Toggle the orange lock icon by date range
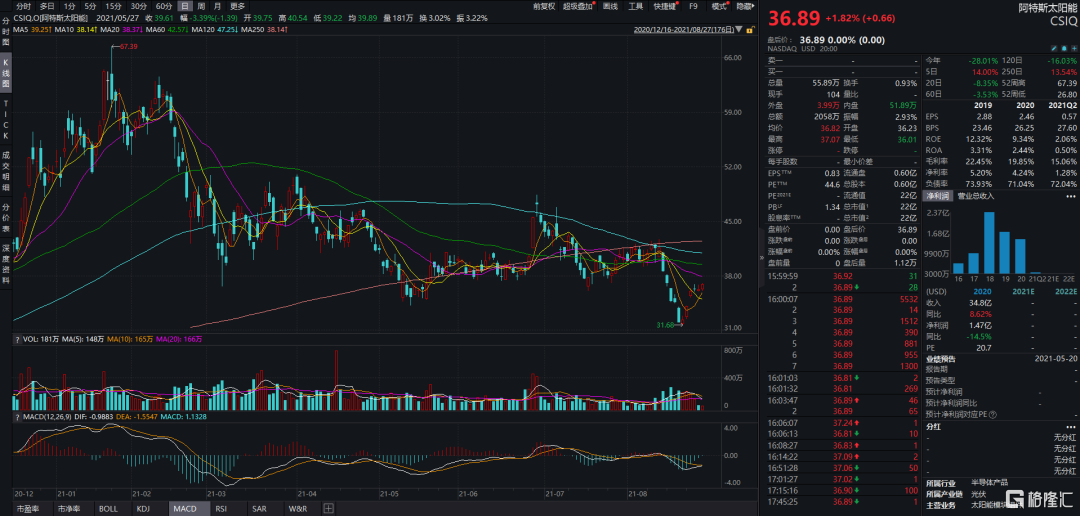This screenshot has height=516, width=1080. click(x=749, y=30)
